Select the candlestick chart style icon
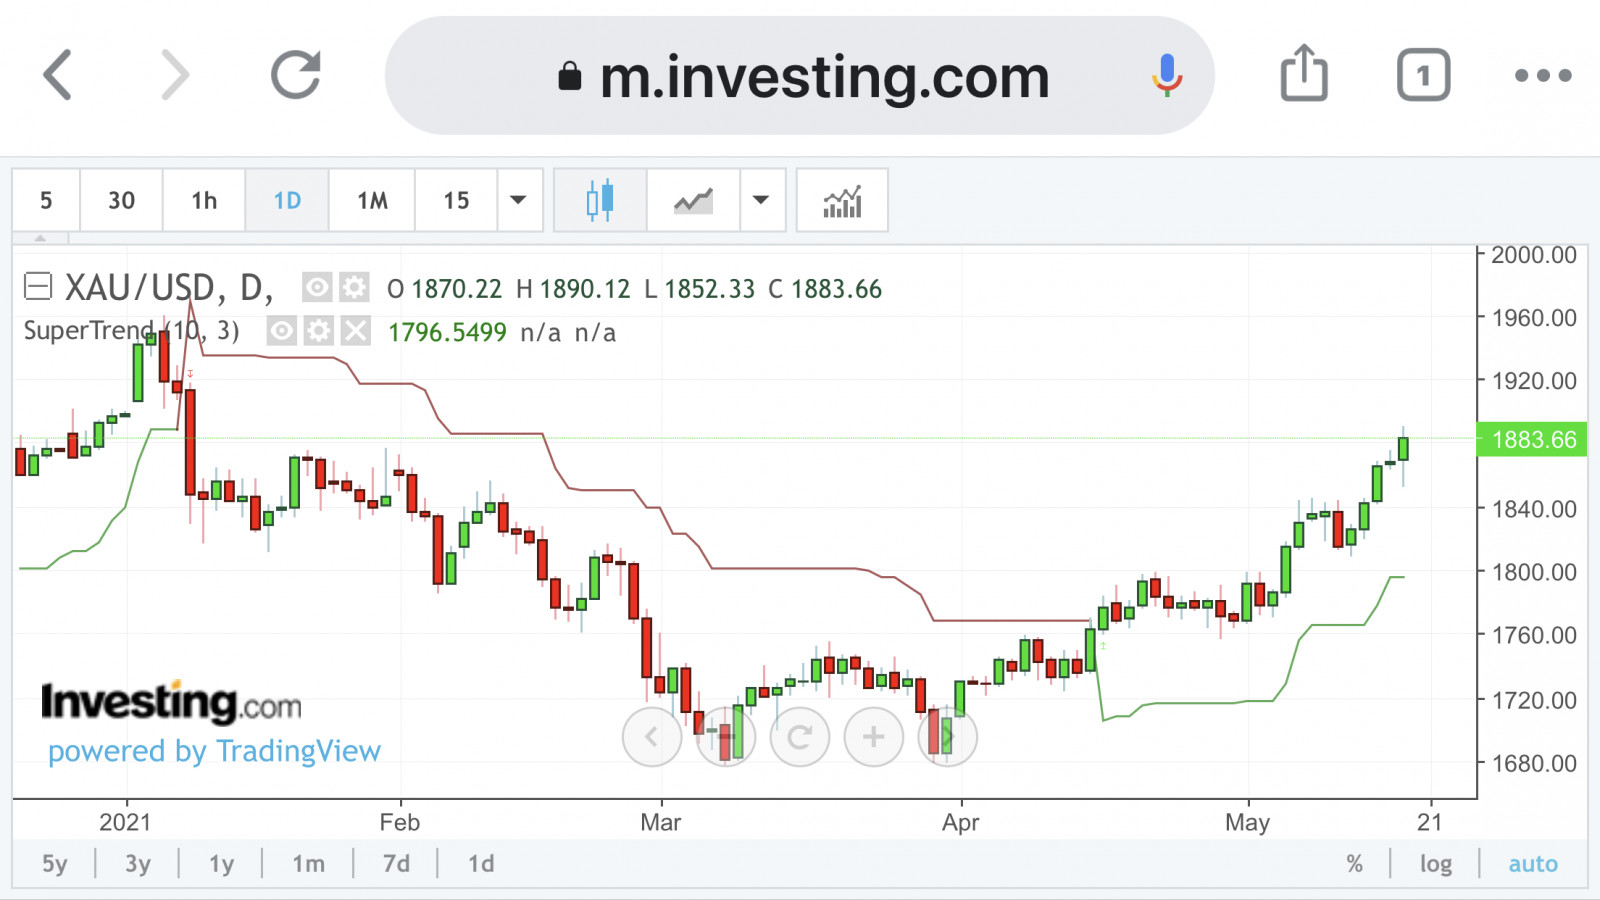The image size is (1600, 900). pyautogui.click(x=600, y=201)
